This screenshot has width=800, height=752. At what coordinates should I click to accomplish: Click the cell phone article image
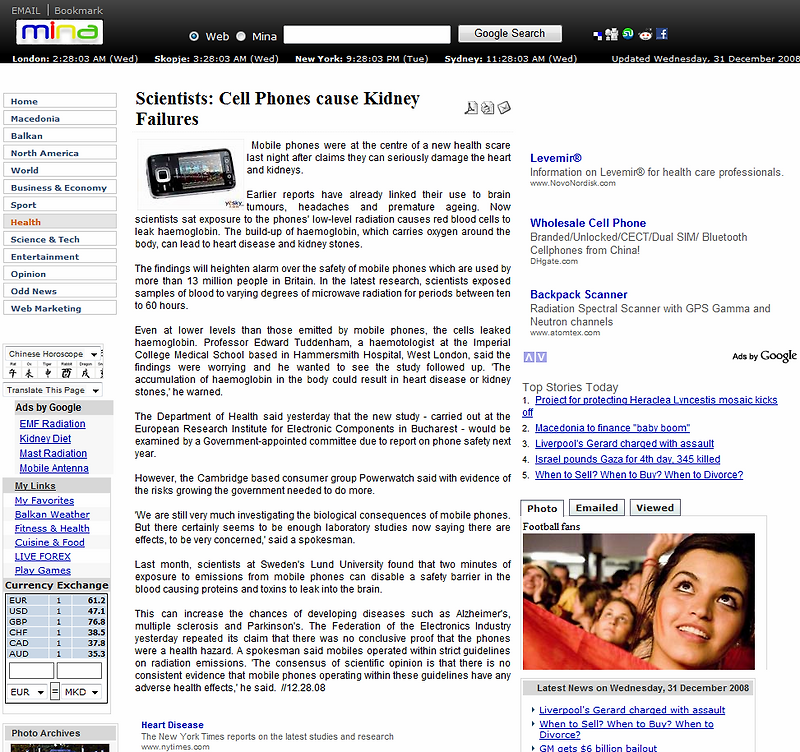(191, 173)
